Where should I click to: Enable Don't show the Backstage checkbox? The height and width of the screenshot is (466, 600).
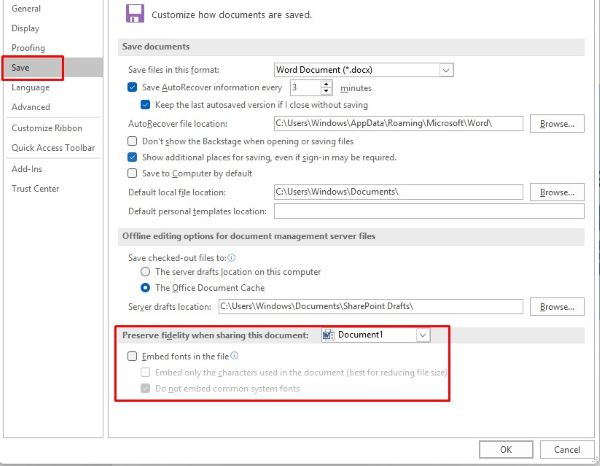132,141
